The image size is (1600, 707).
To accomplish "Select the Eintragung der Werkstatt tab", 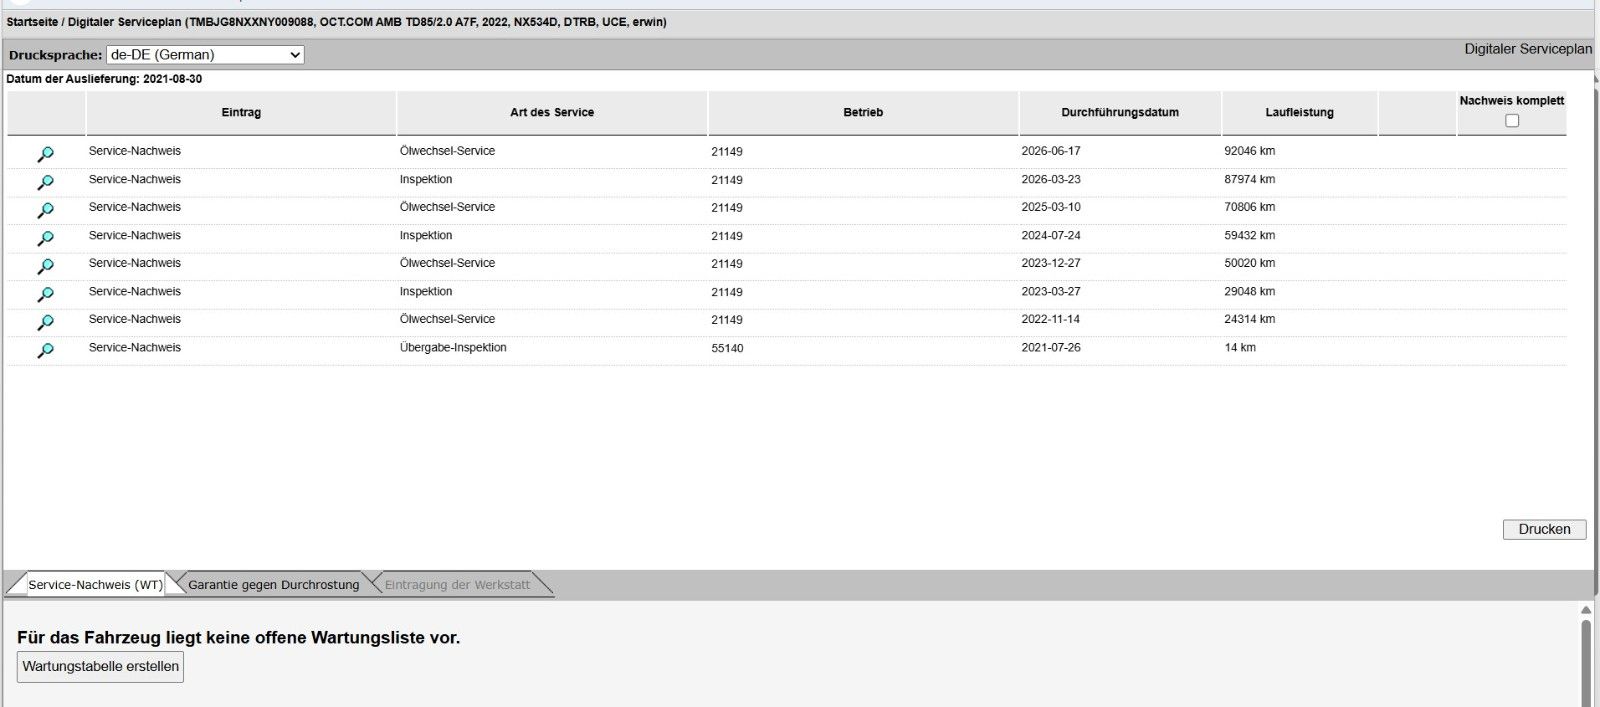I will click(457, 584).
